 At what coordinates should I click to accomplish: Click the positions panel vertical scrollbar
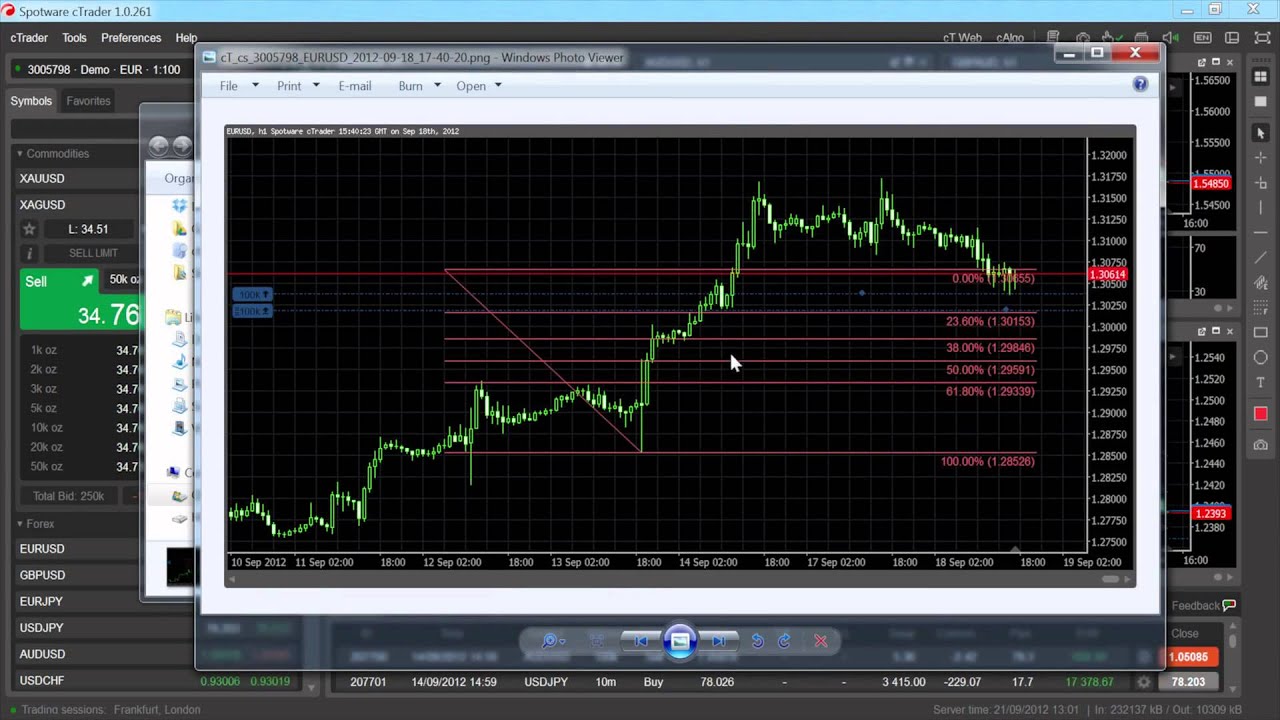click(x=1233, y=640)
